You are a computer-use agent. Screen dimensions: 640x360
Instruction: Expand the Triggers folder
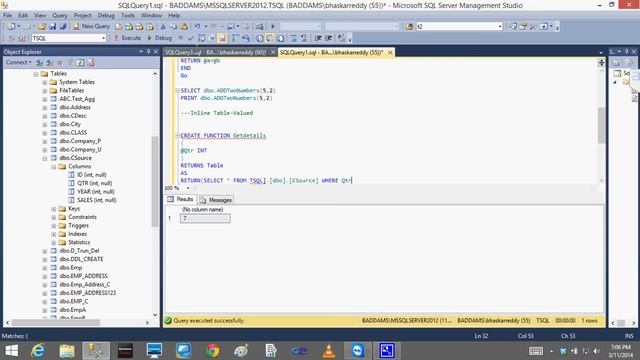point(54,225)
